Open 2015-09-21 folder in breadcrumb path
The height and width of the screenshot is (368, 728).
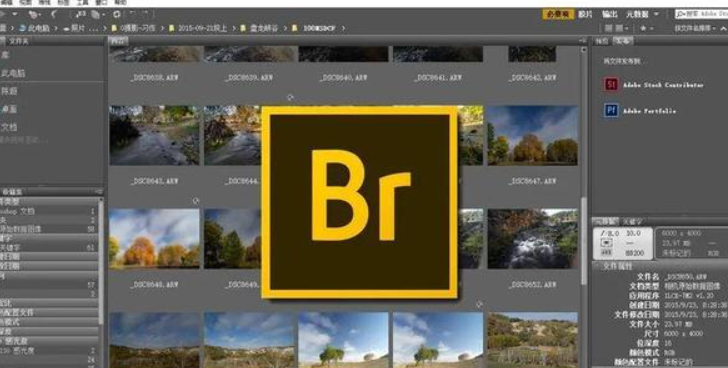point(197,28)
